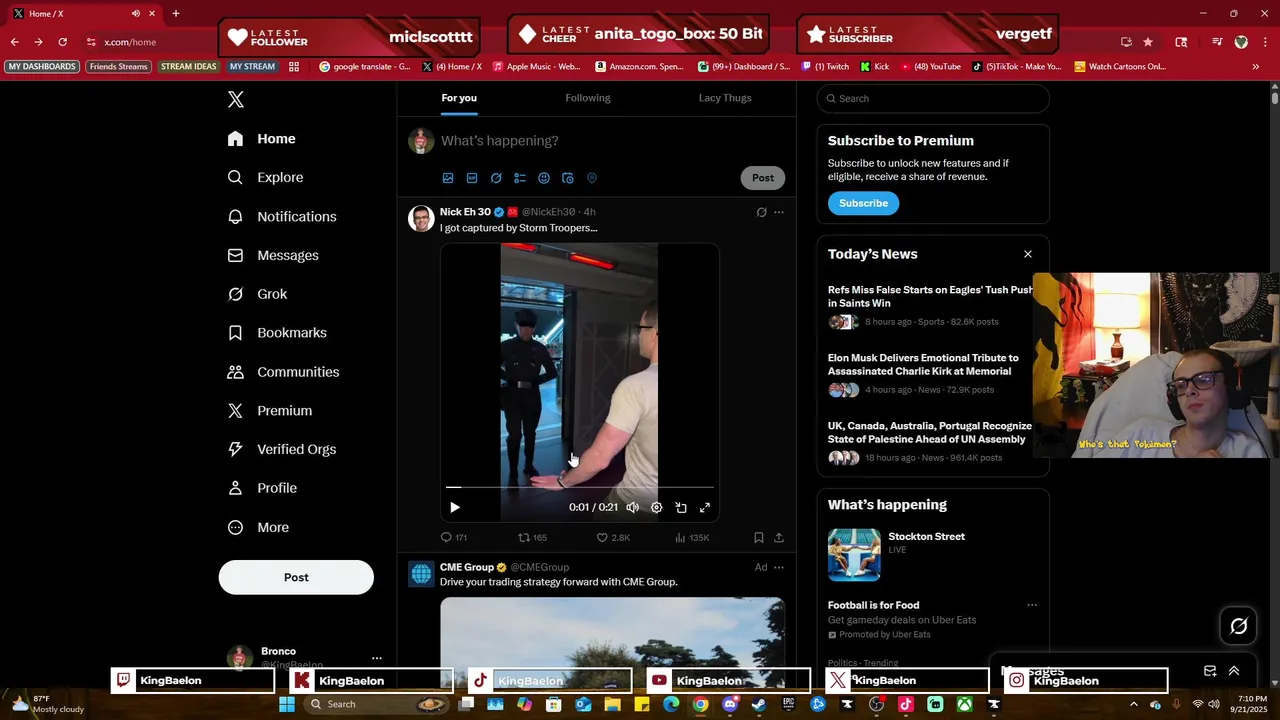The image size is (1280, 720).
Task: Open the Explore page
Action: (x=265, y=177)
